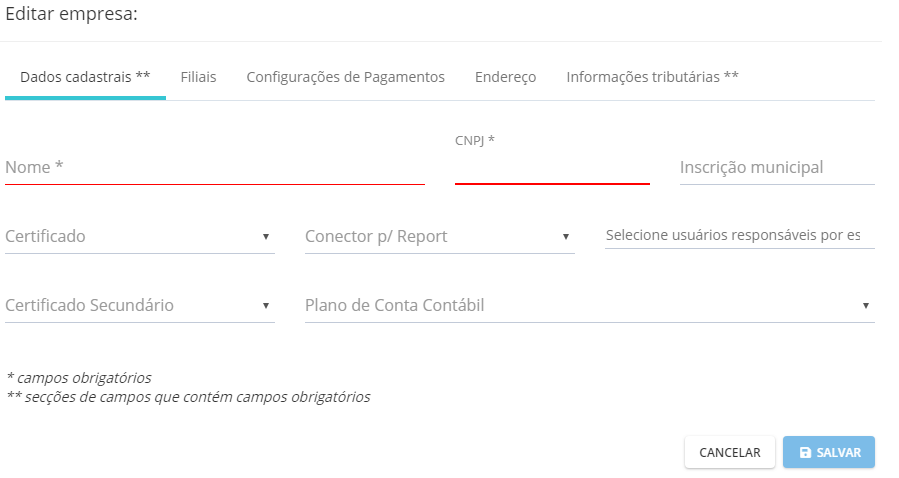The height and width of the screenshot is (478, 899).
Task: Focus the Inscrição municipal field
Action: [x=777, y=168]
